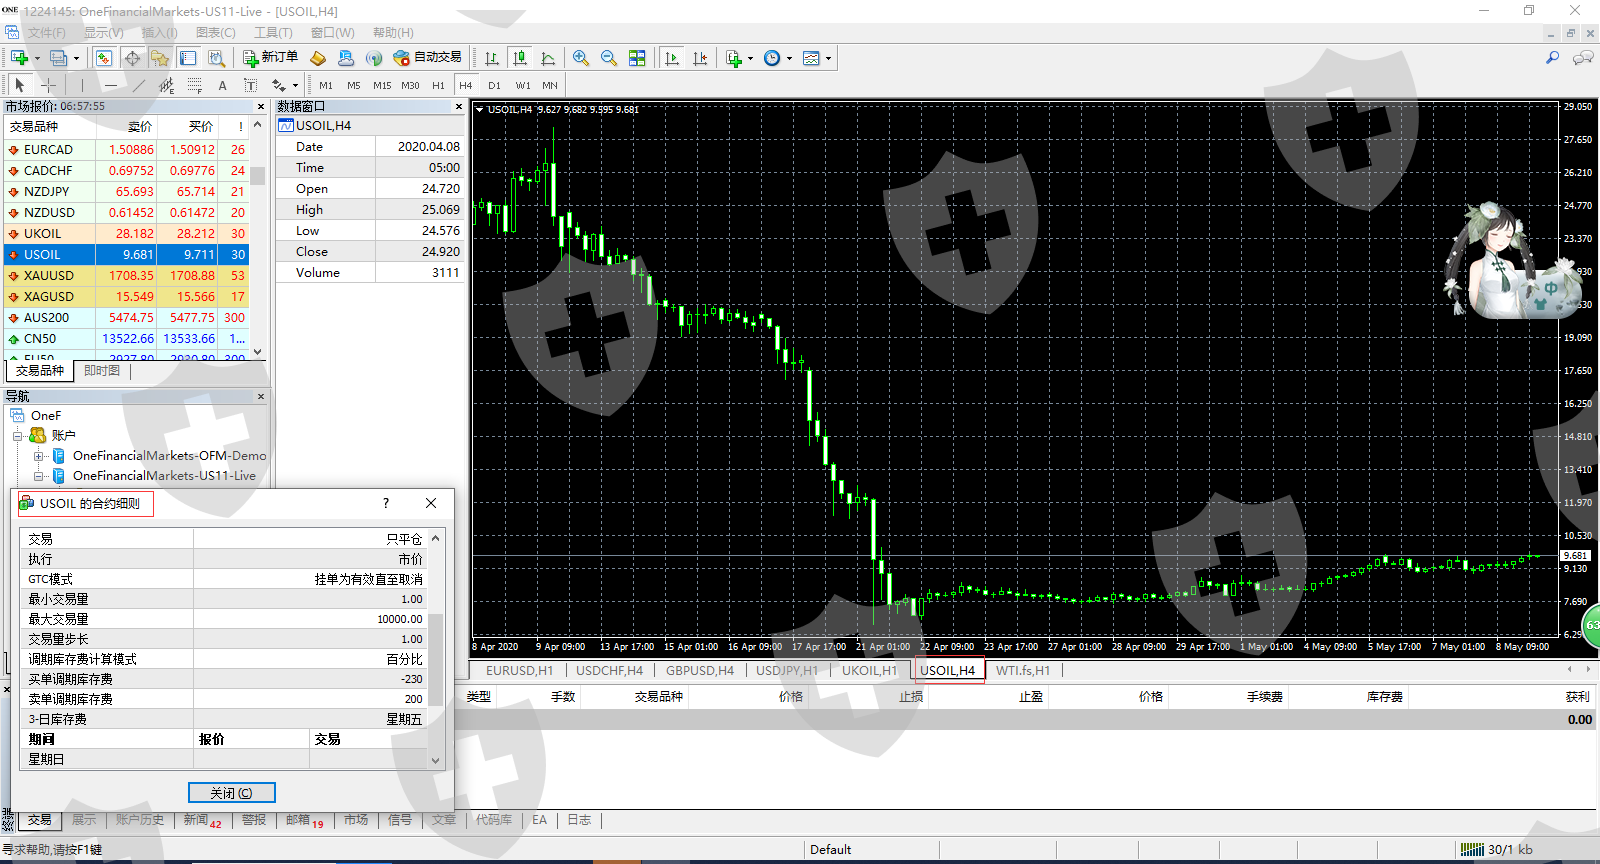Select the Fibonacci retracement tool
Image resolution: width=1600 pixels, height=864 pixels.
click(195, 86)
